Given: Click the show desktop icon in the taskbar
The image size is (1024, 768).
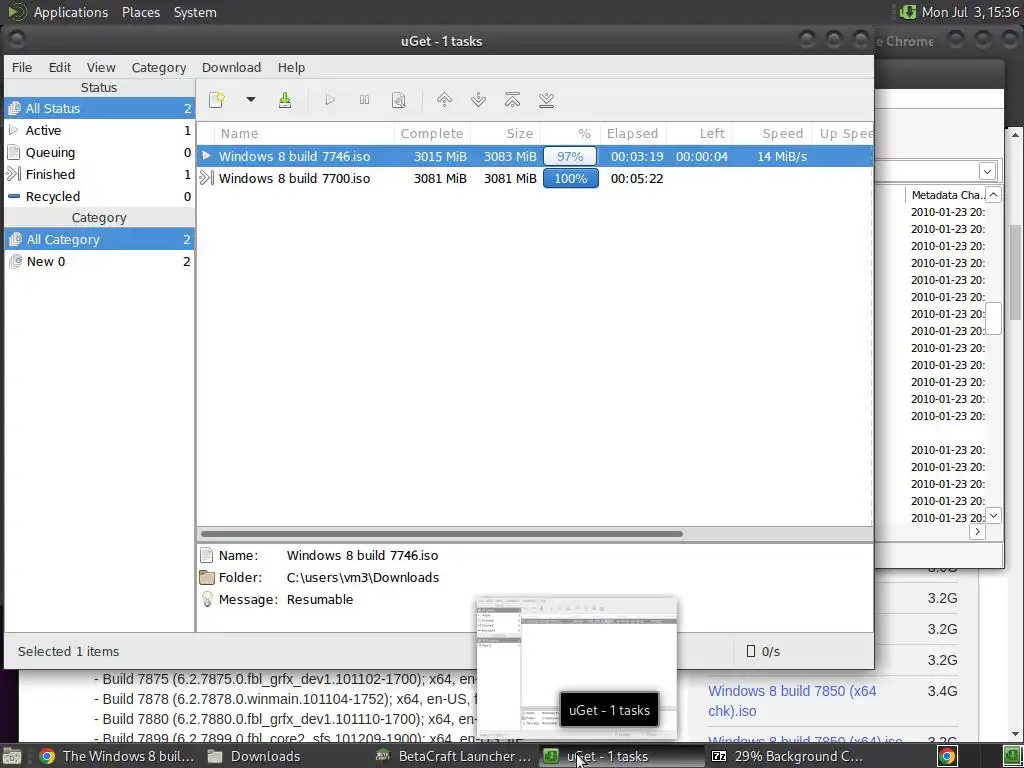Looking at the screenshot, I should click(12, 757).
